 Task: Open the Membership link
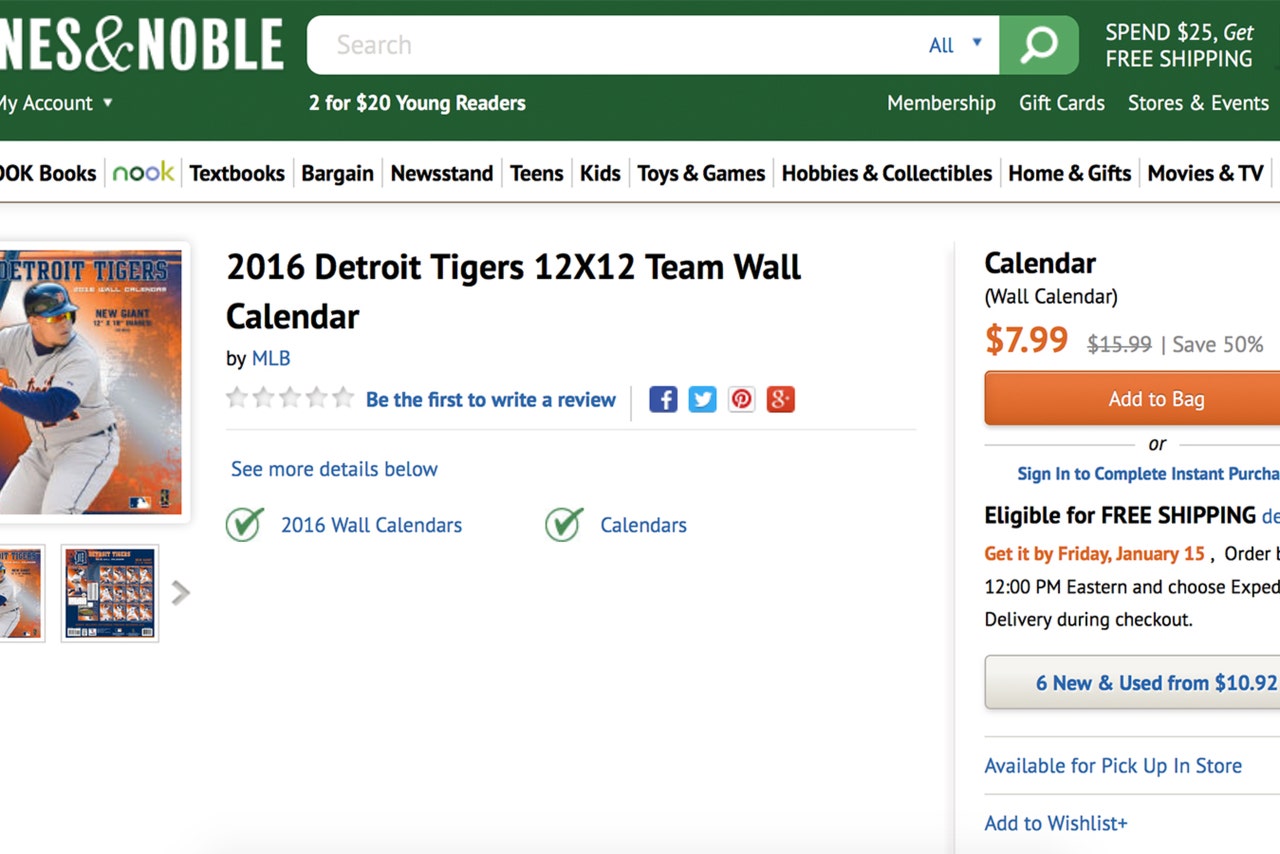941,103
